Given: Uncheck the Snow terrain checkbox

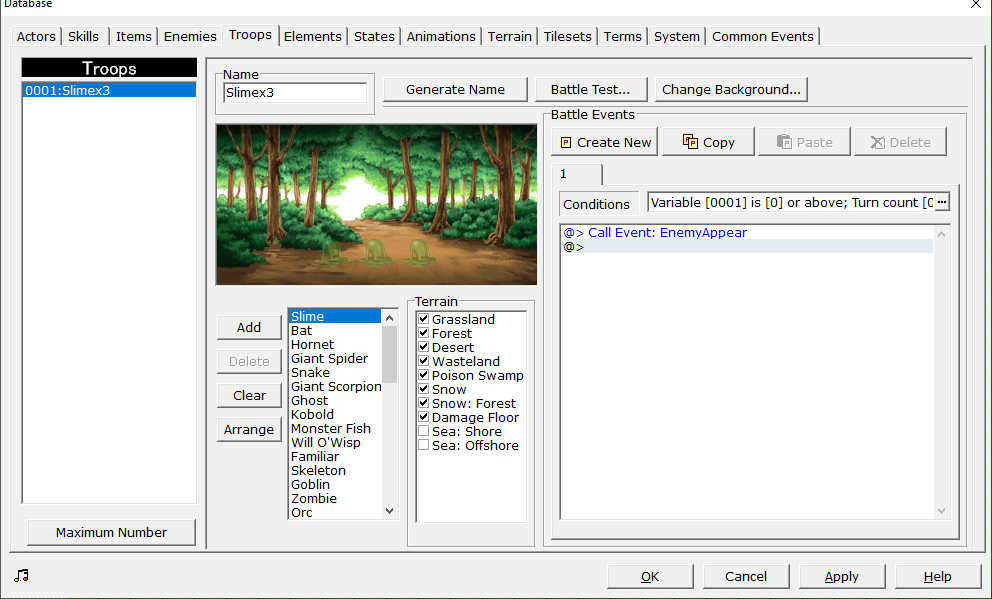Looking at the screenshot, I should 424,389.
